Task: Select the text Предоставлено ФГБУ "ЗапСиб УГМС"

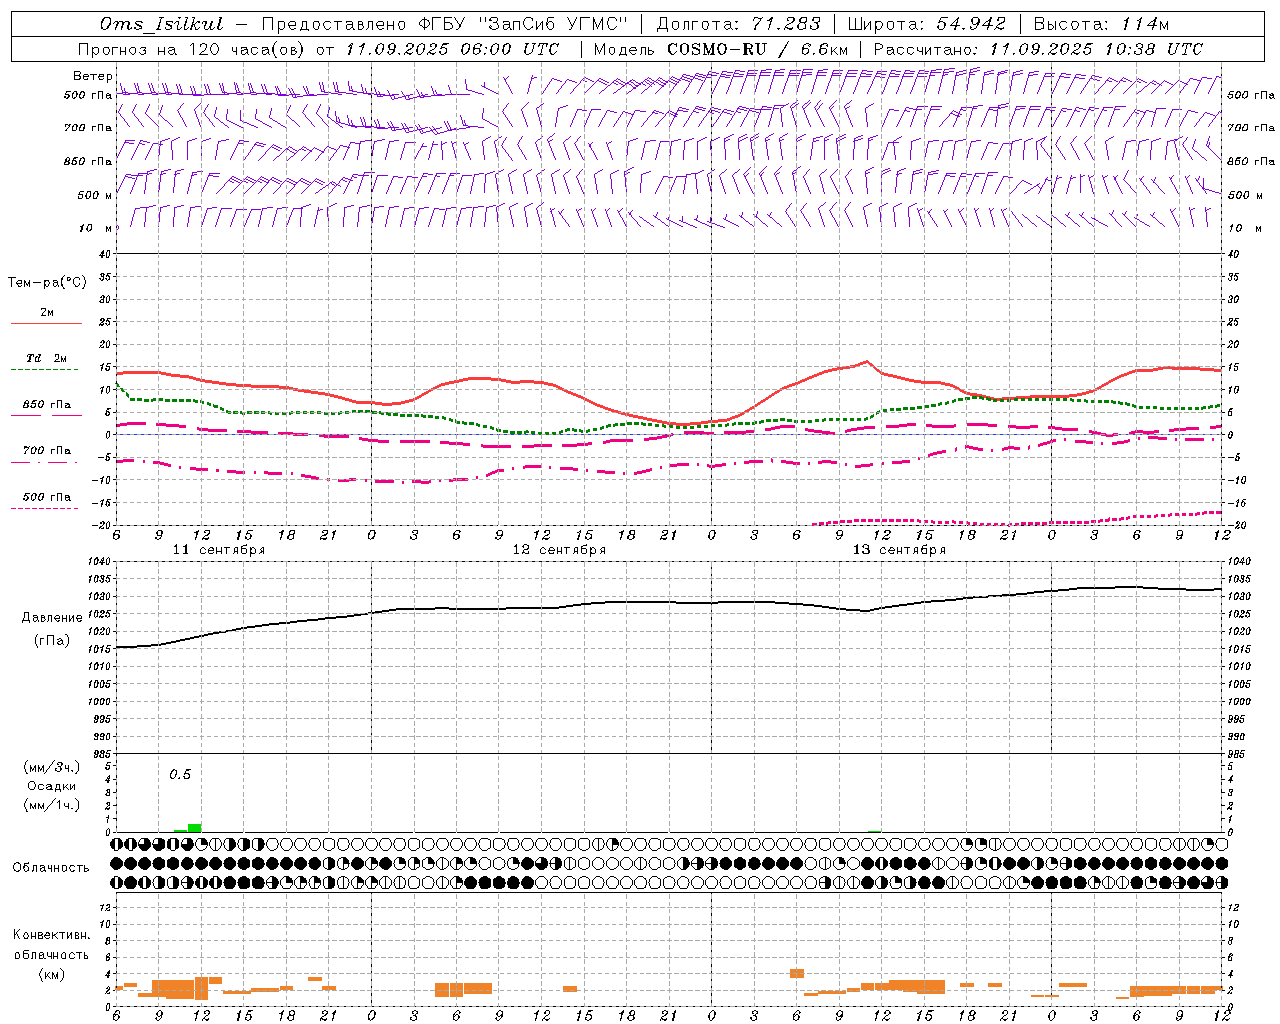Action: pyautogui.click(x=444, y=24)
